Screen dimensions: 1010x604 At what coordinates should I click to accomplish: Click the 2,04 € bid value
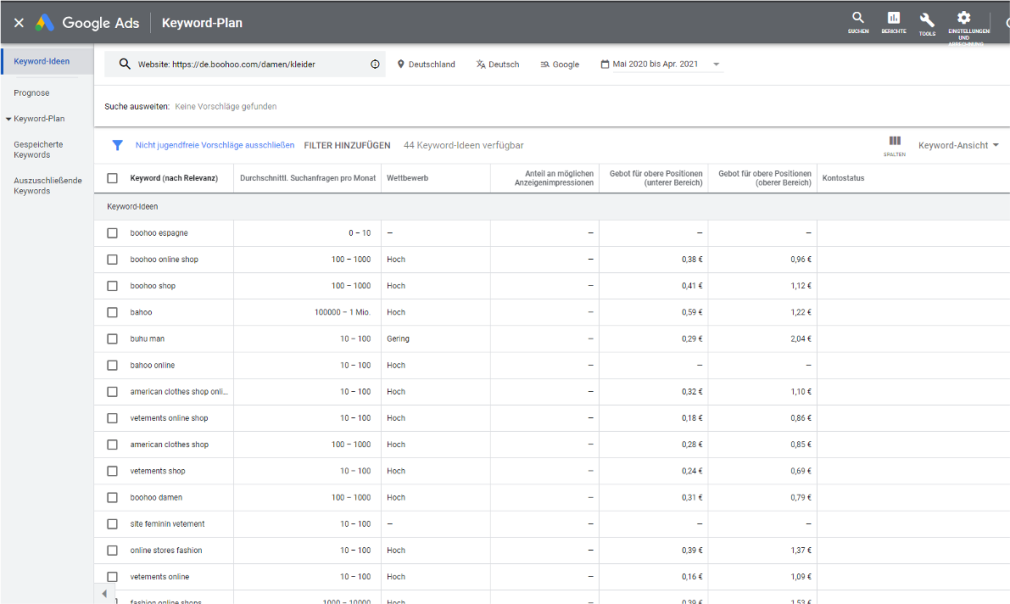[x=801, y=339]
